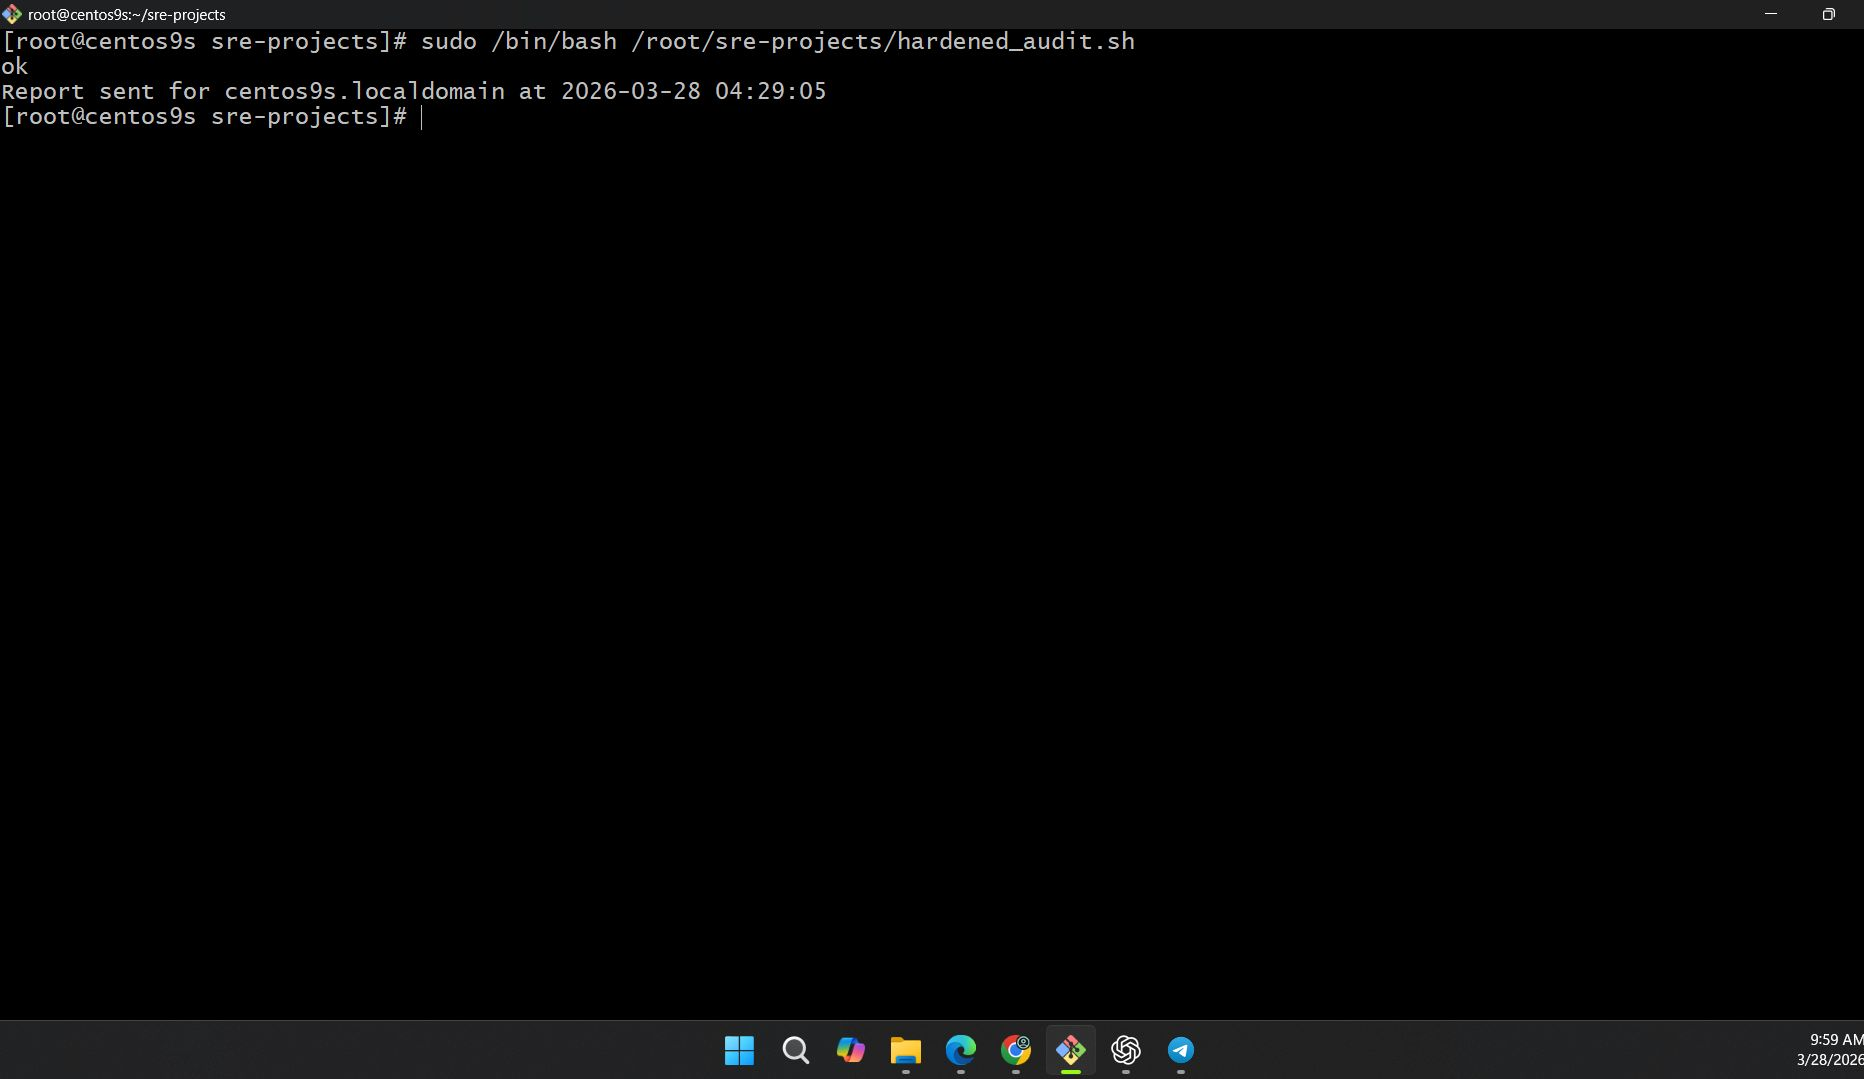
Task: Open File Explorer from the taskbar
Action: pos(906,1050)
